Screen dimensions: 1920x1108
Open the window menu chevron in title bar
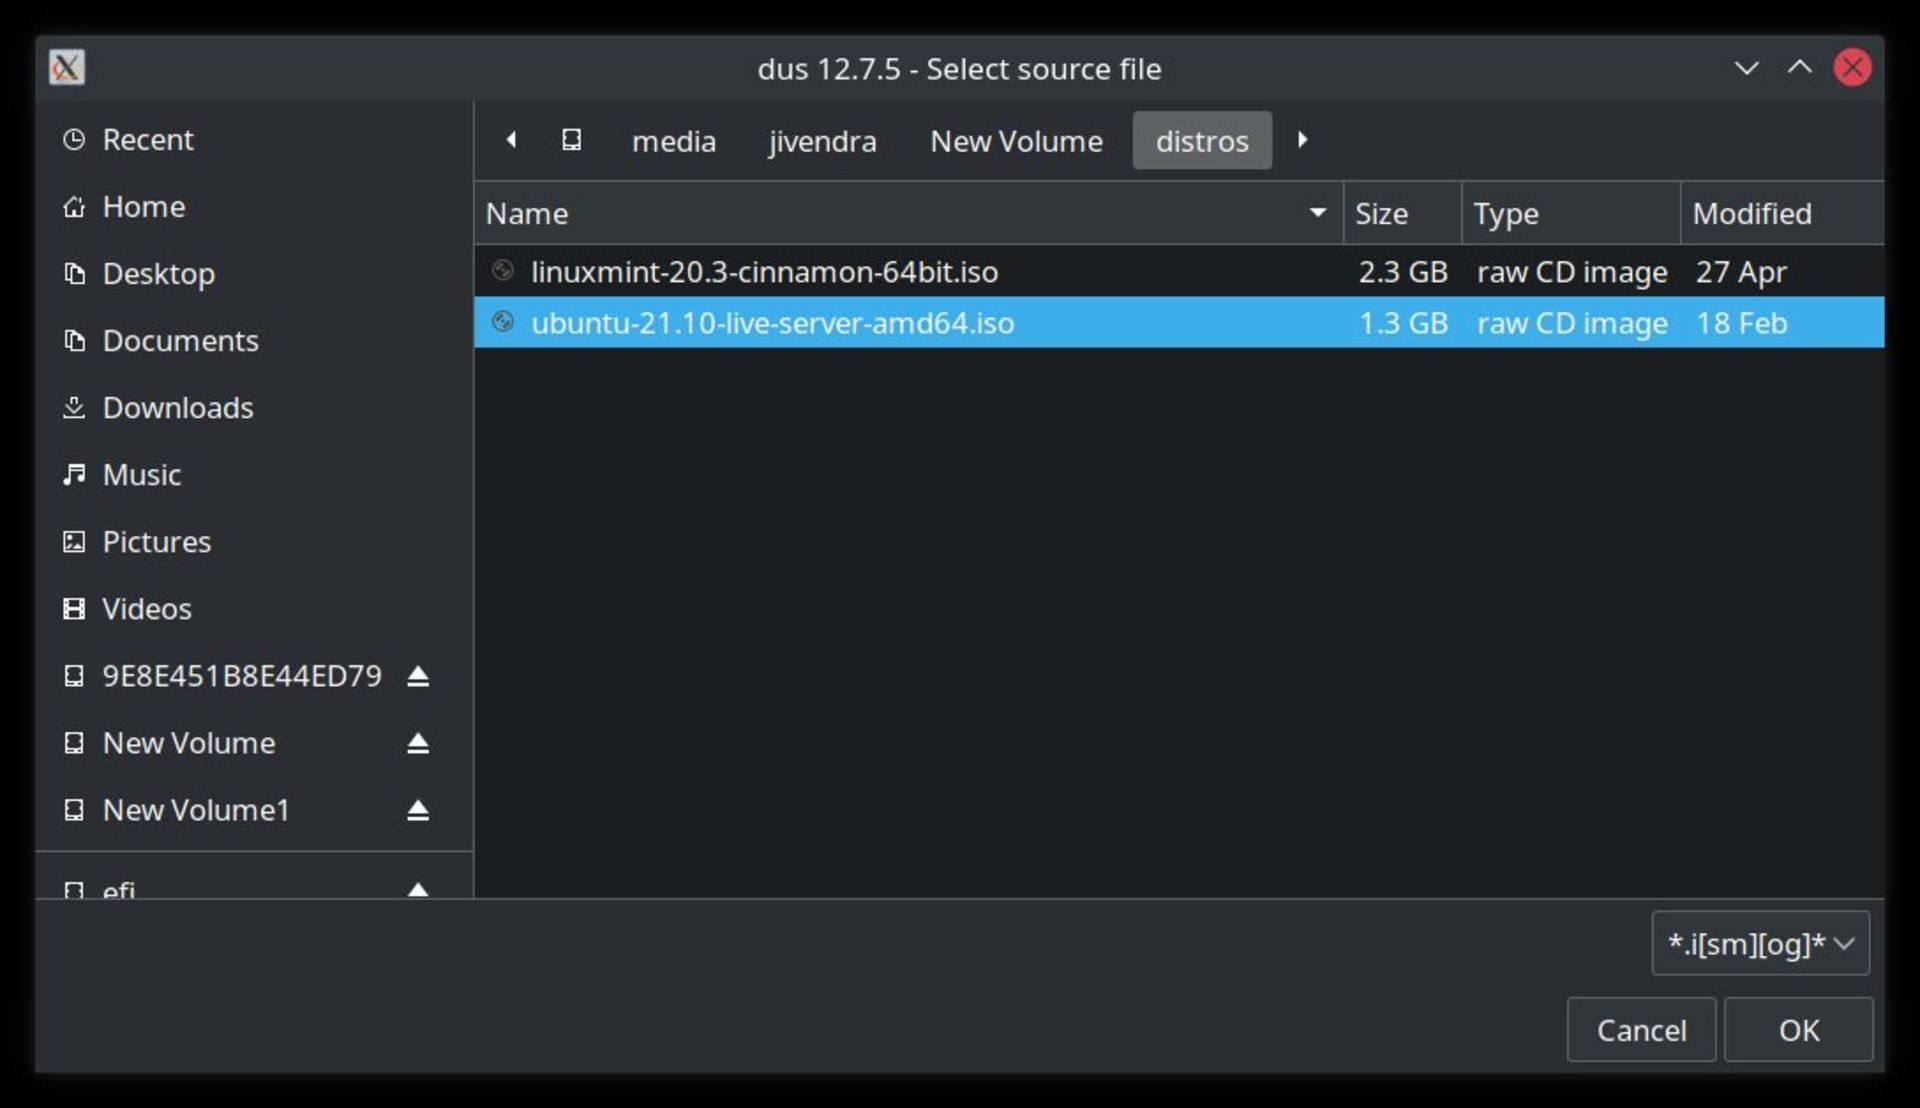[1746, 68]
